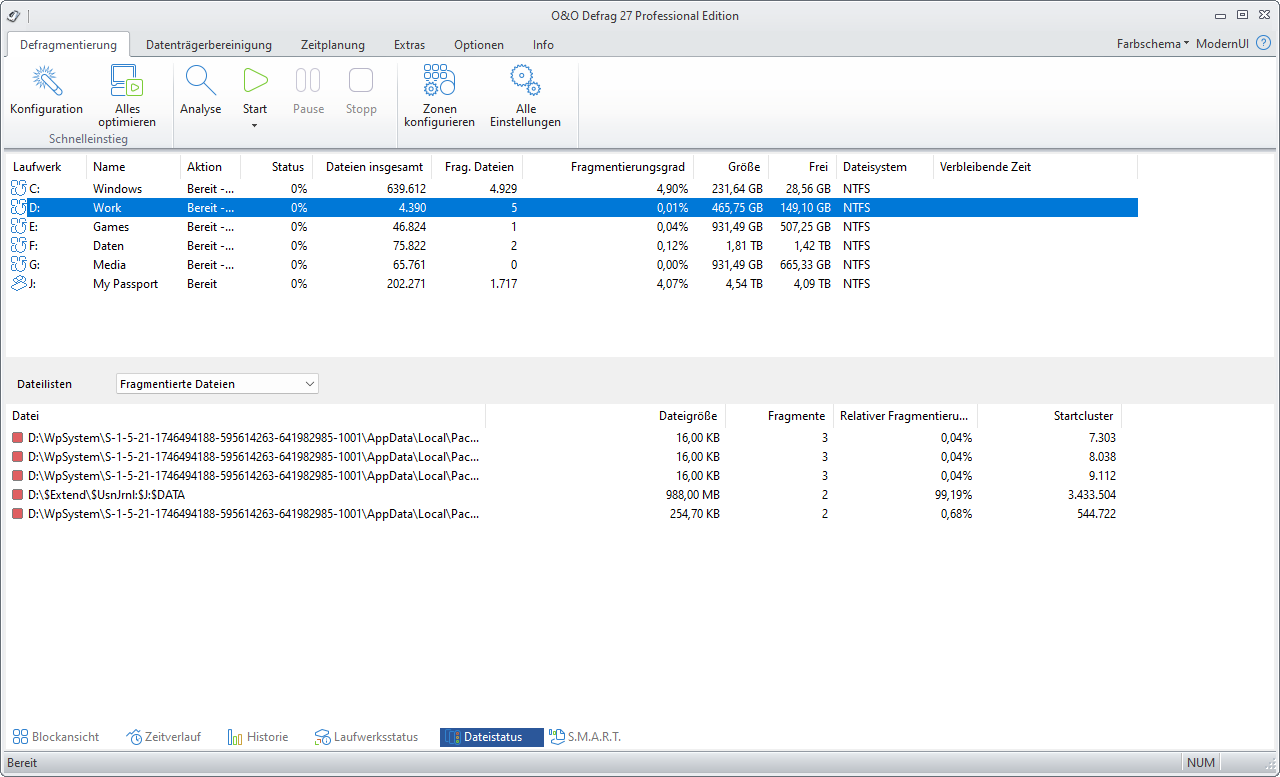Sort by Relativer Fragmentieru... column
The width and height of the screenshot is (1280, 777).
click(905, 415)
